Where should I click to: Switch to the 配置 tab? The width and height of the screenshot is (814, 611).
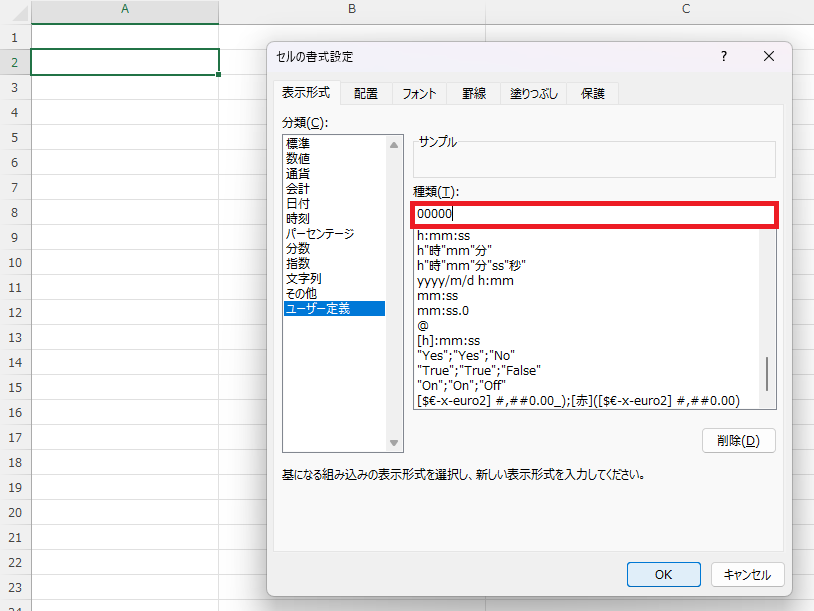coord(366,93)
